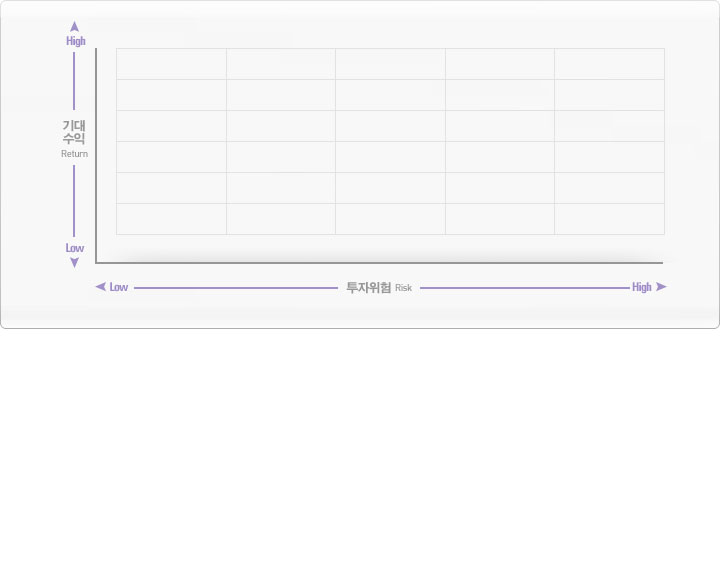Viewport: 720px width, 567px height.
Task: Click the downward arrow below the vertical Low label
Action: point(74,263)
